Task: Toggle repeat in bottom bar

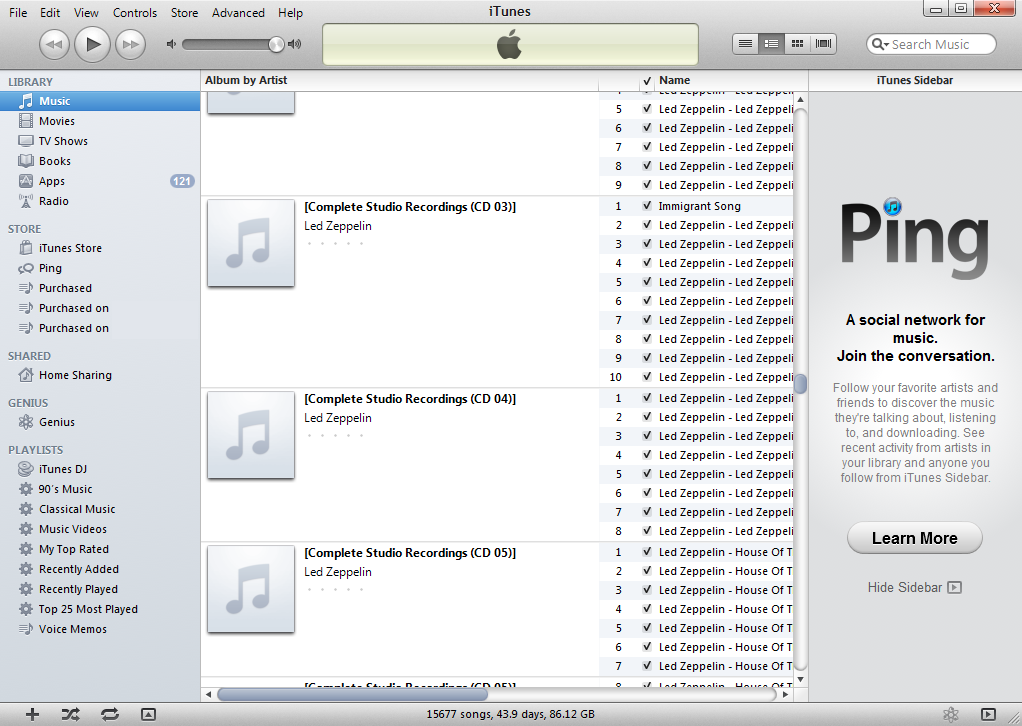Action: click(x=110, y=714)
